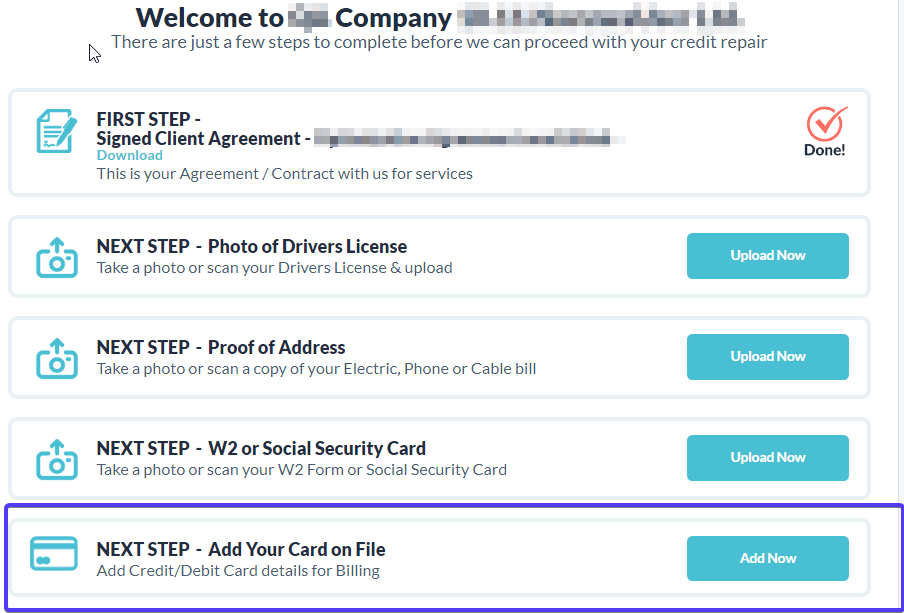Click the Welcome to Company heading
904x613 pixels.
click(x=294, y=17)
